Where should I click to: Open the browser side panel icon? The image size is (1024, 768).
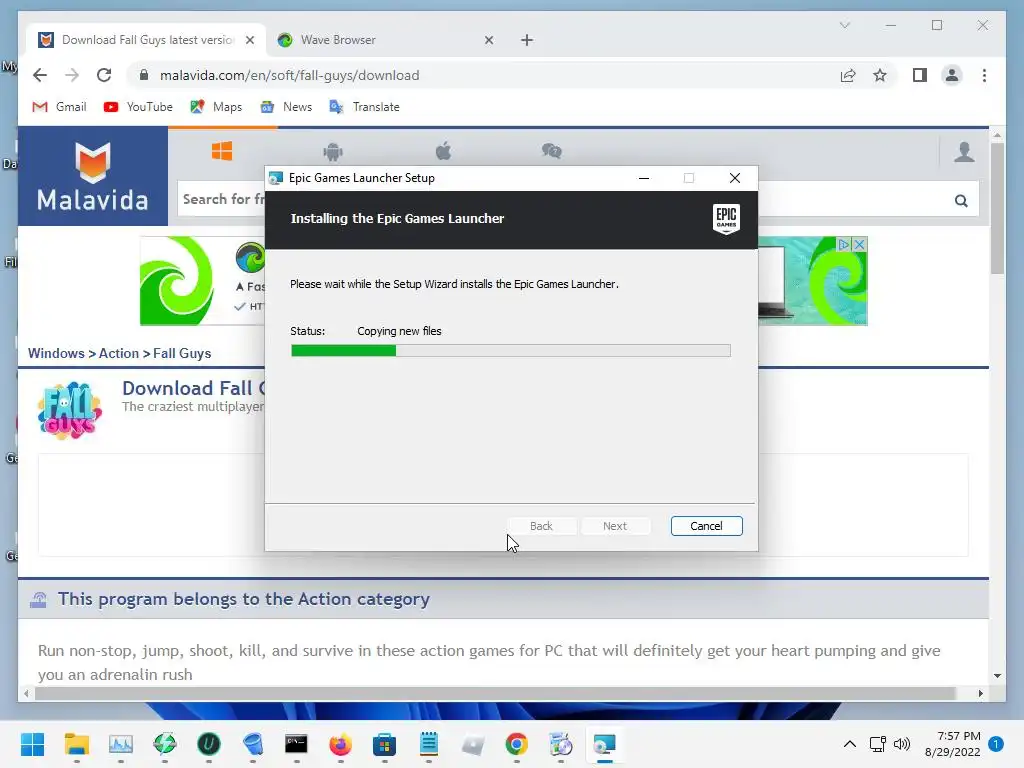pyautogui.click(x=920, y=75)
